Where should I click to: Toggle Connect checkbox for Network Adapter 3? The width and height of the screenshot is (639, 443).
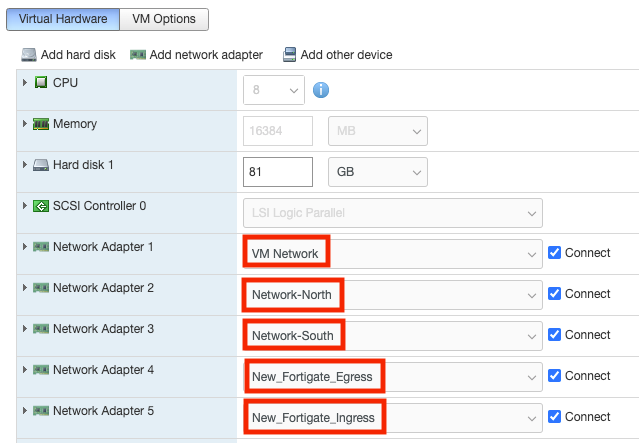click(555, 335)
